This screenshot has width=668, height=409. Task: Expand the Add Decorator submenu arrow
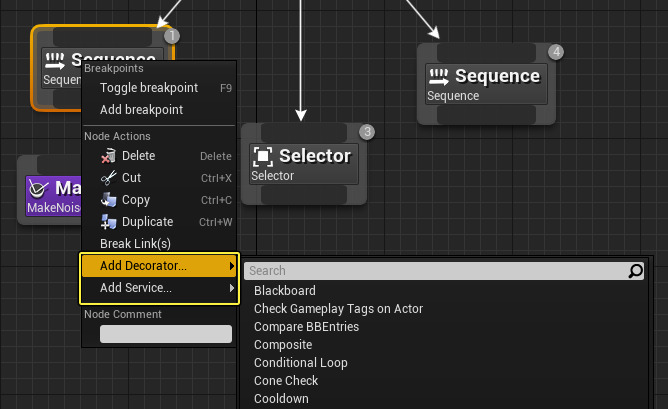point(232,266)
